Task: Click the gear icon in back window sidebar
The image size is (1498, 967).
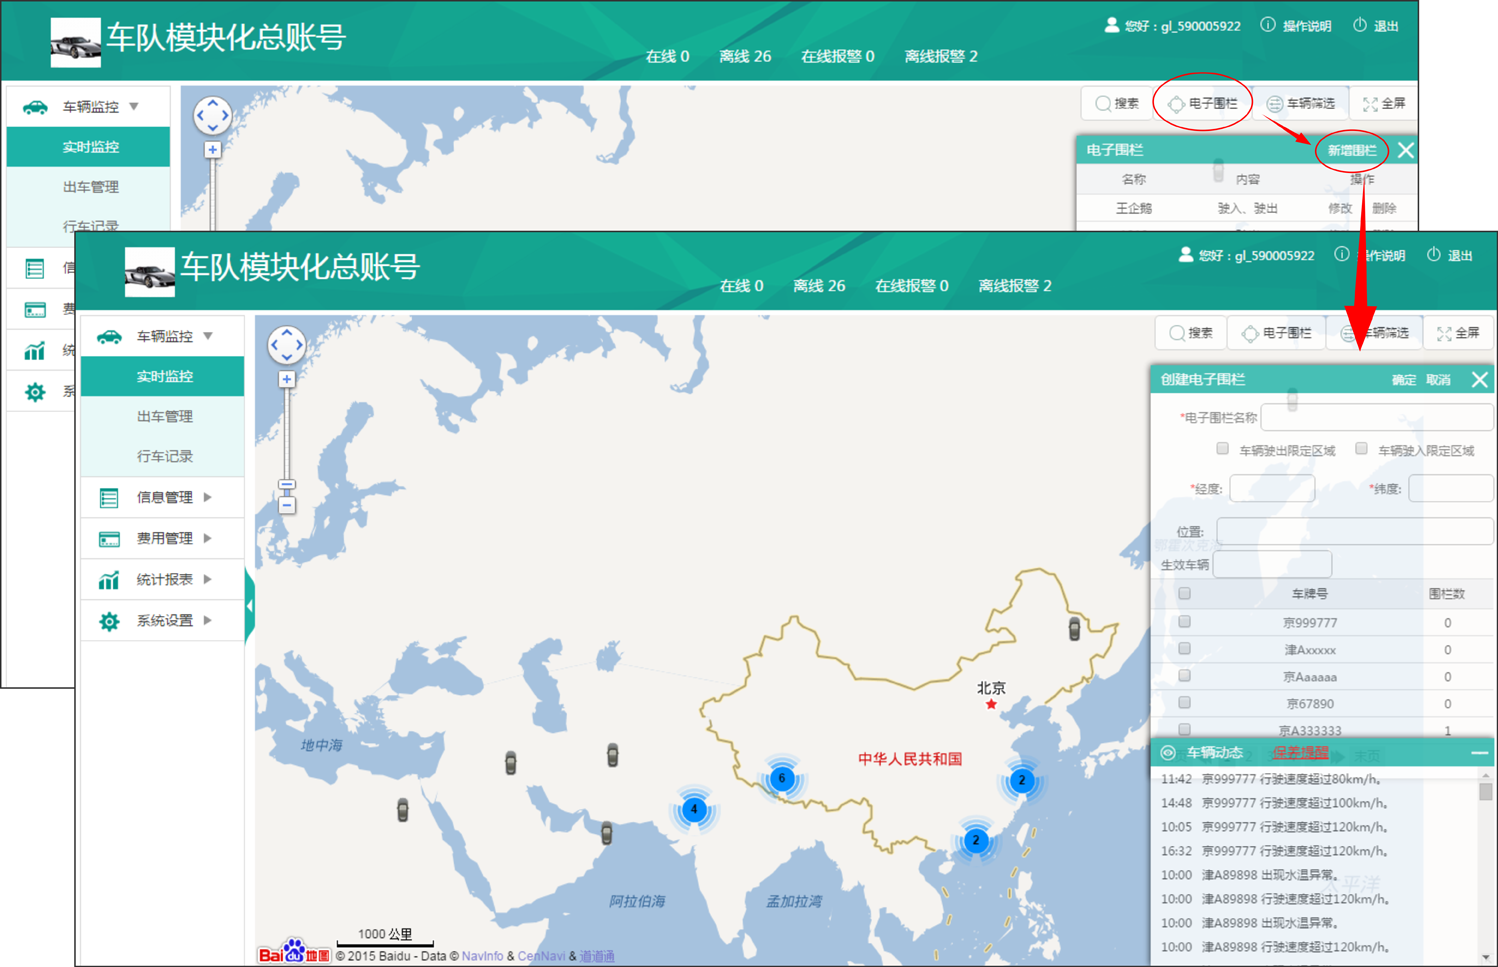Action: pos(35,392)
